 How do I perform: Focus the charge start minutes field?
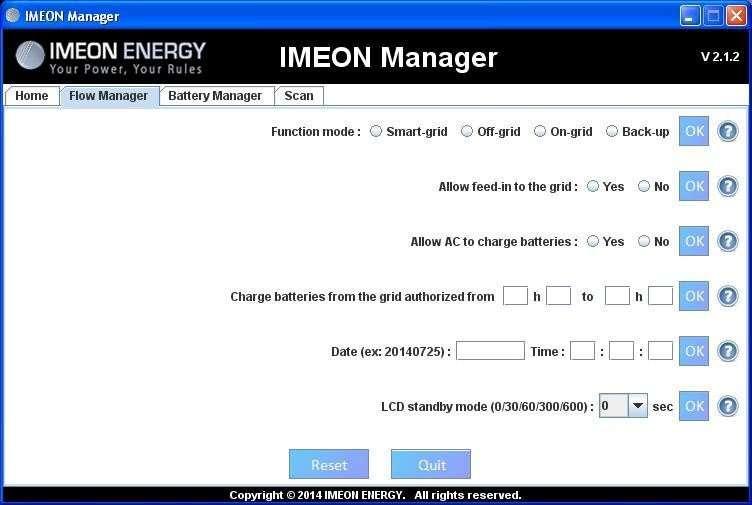point(559,296)
